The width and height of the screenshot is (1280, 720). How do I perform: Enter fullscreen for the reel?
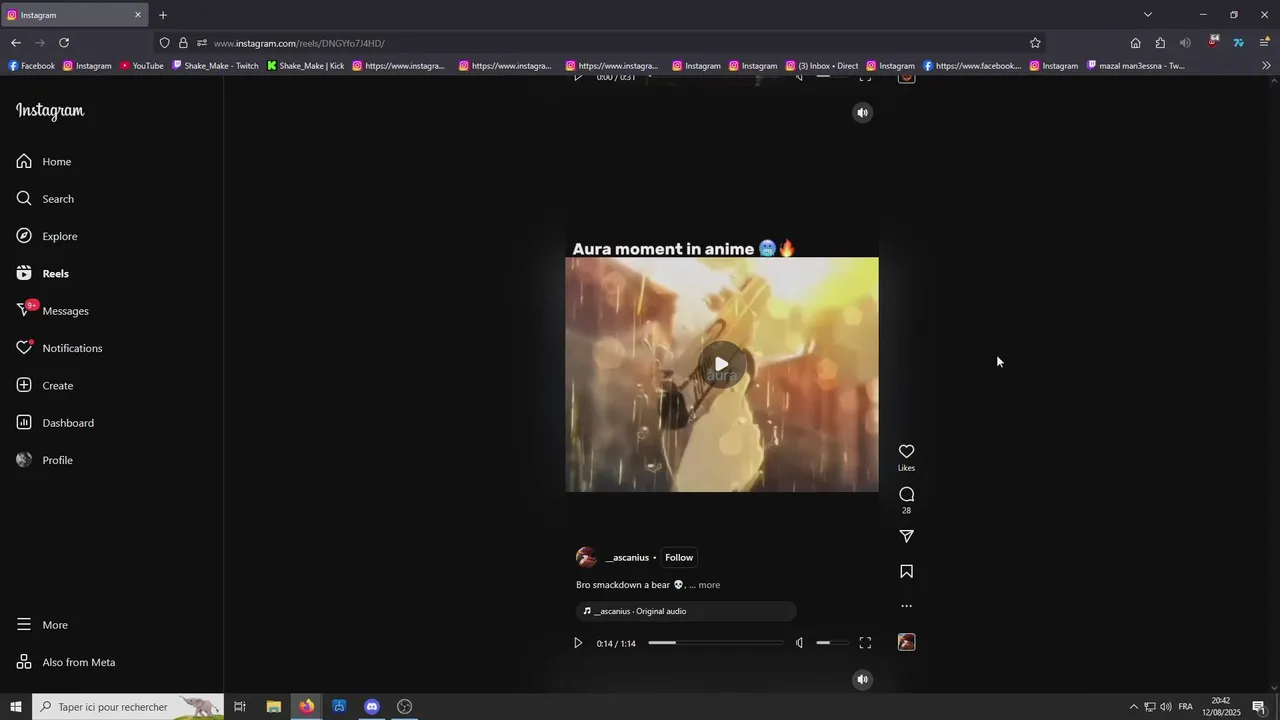[x=865, y=643]
